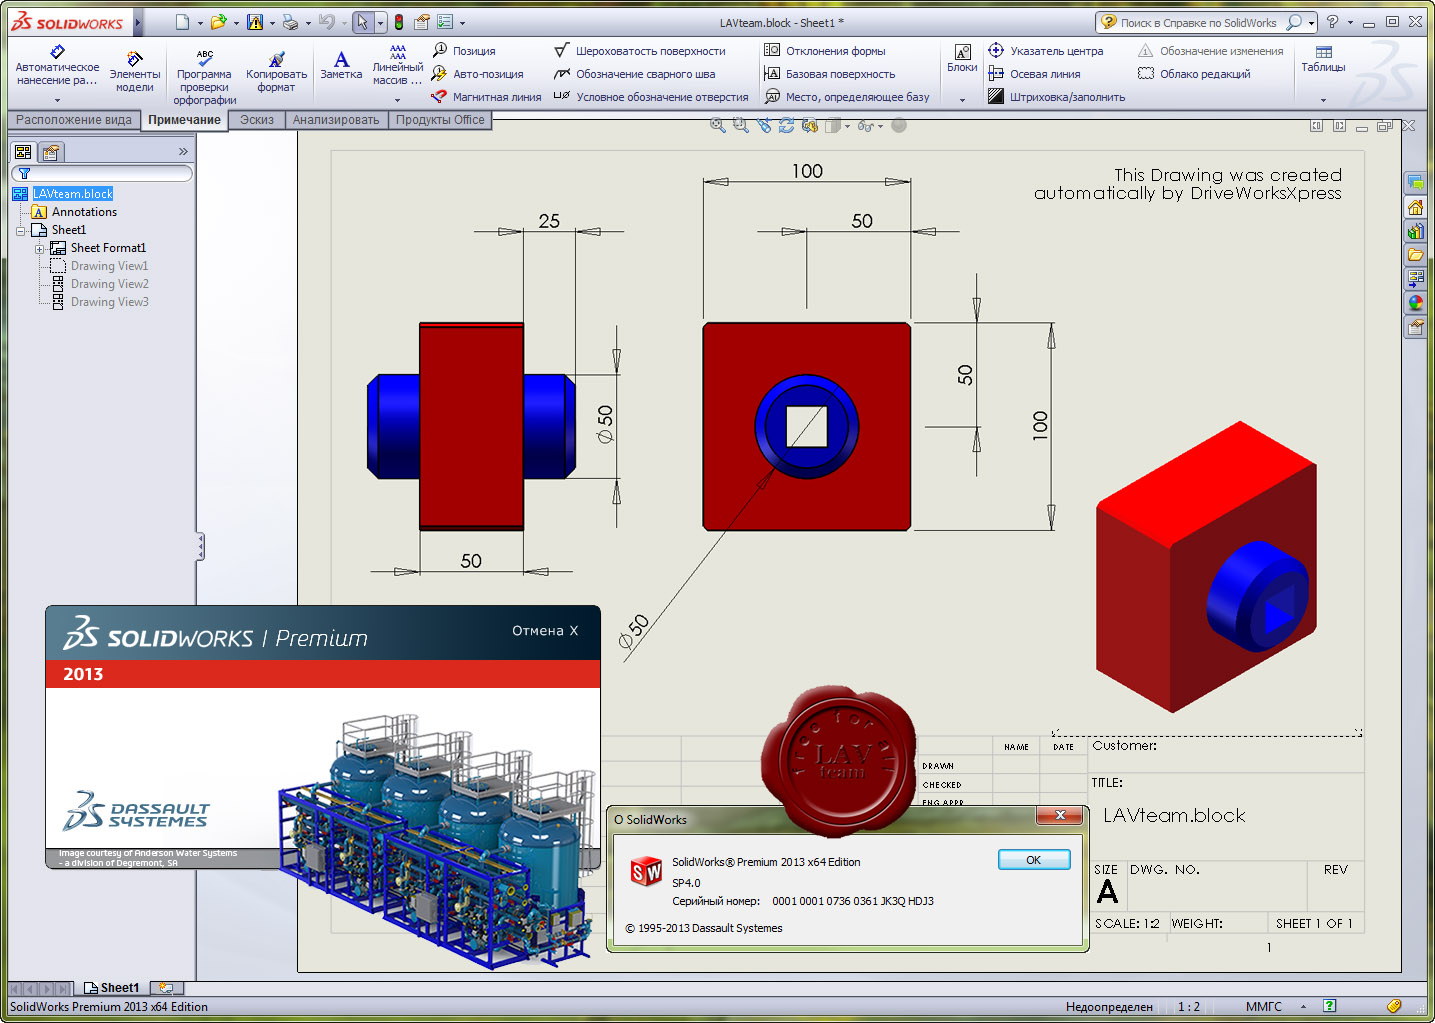Select Drawing View1 in the tree
This screenshot has width=1435, height=1023.
tap(109, 266)
